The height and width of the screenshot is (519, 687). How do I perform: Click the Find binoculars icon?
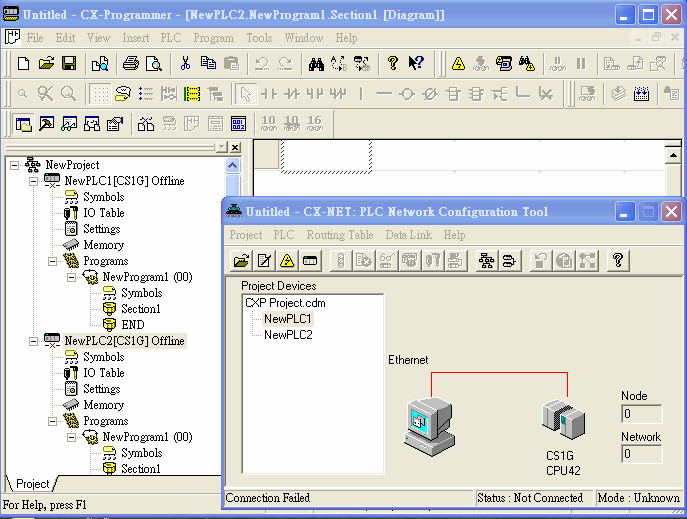tap(316, 64)
